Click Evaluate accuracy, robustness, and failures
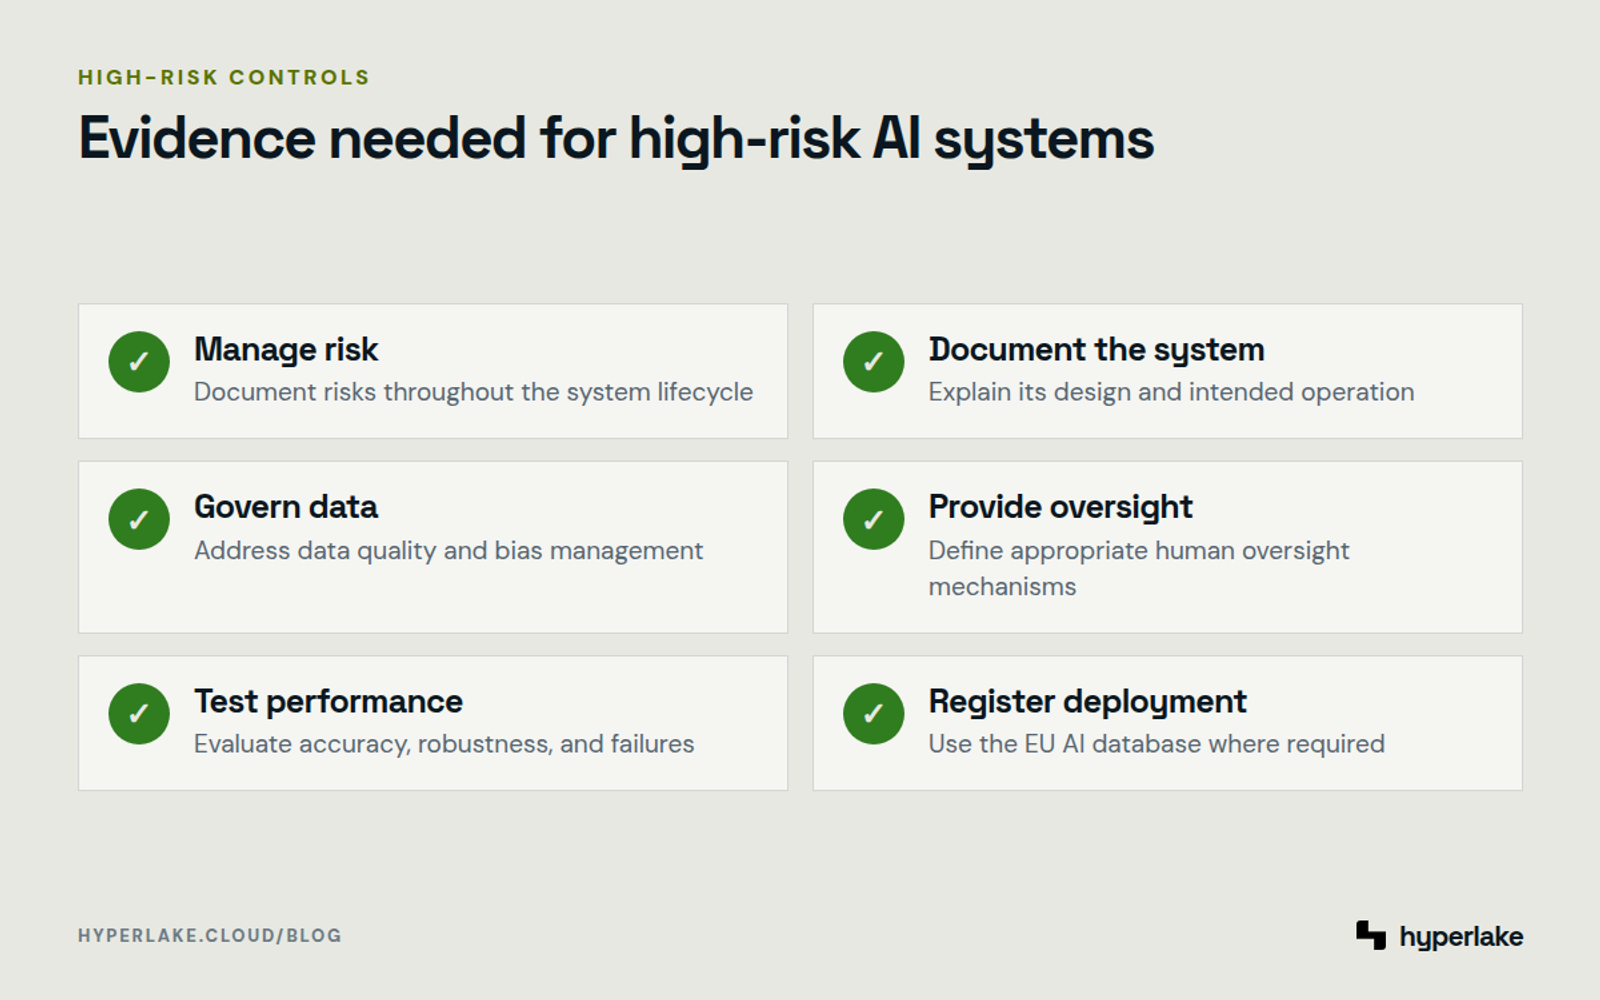The width and height of the screenshot is (1600, 1000). pos(444,744)
